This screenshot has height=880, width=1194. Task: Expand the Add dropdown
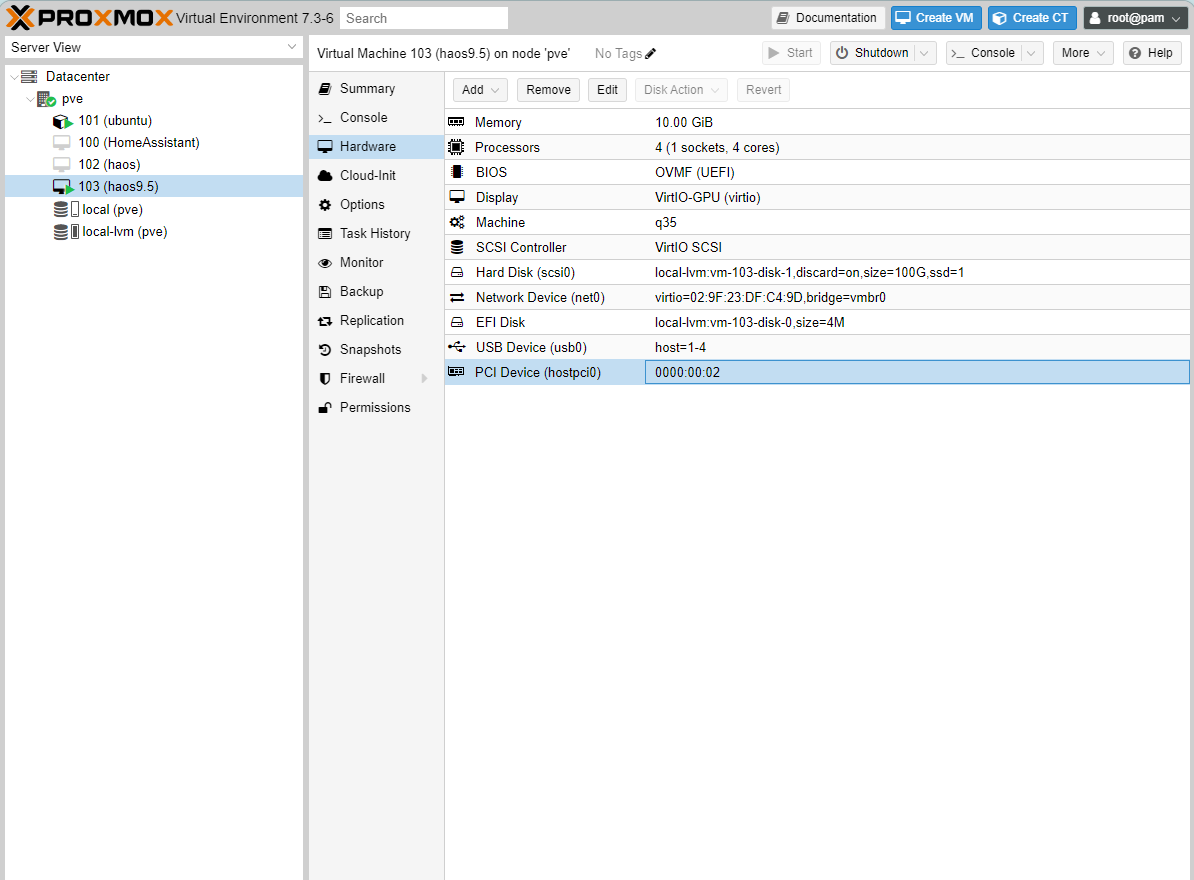coord(497,89)
